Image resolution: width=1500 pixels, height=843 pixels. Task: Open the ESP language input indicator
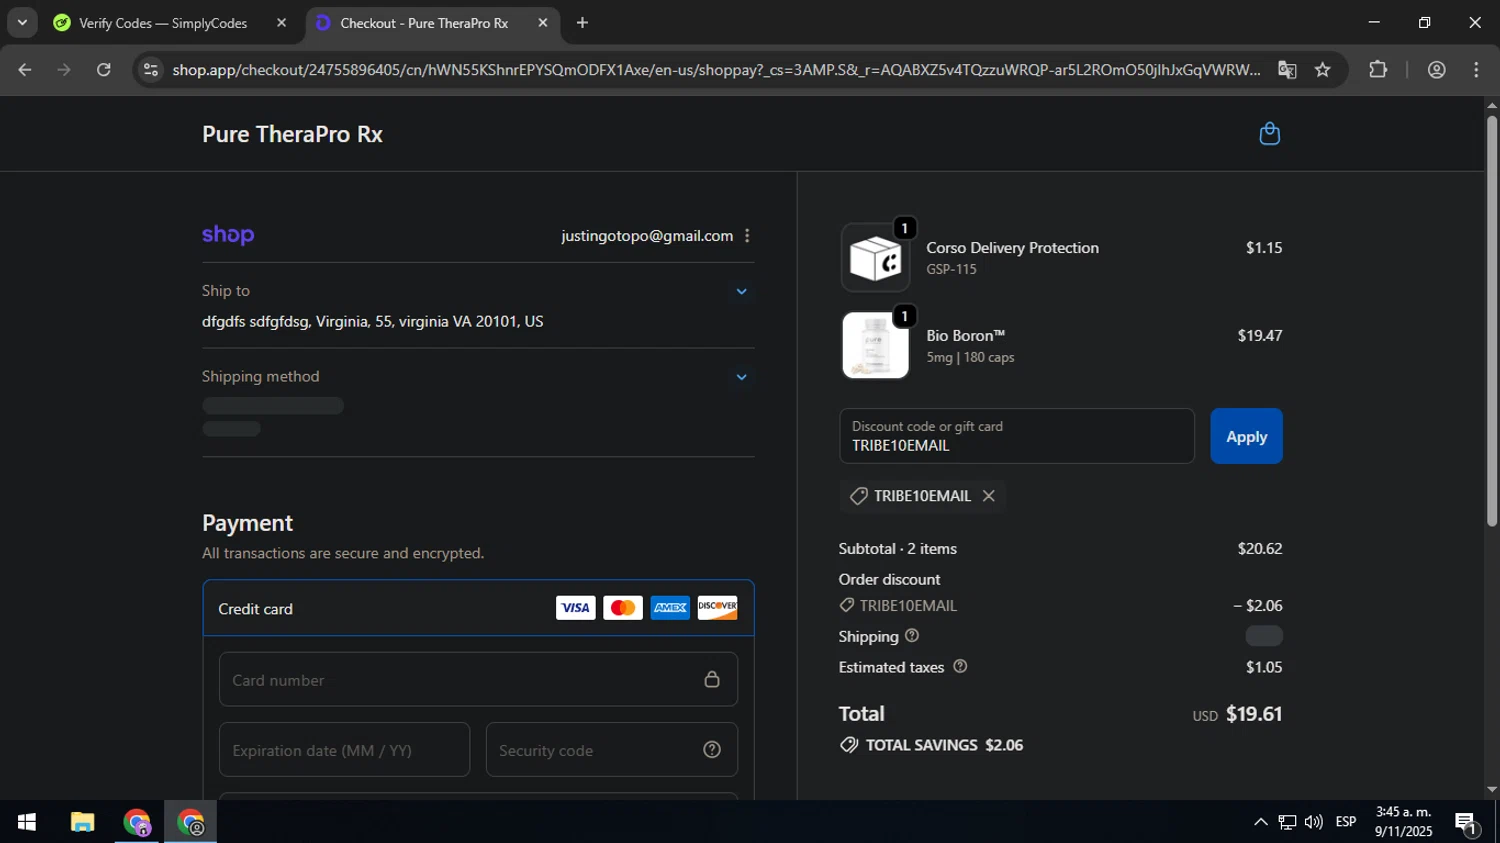(1346, 822)
